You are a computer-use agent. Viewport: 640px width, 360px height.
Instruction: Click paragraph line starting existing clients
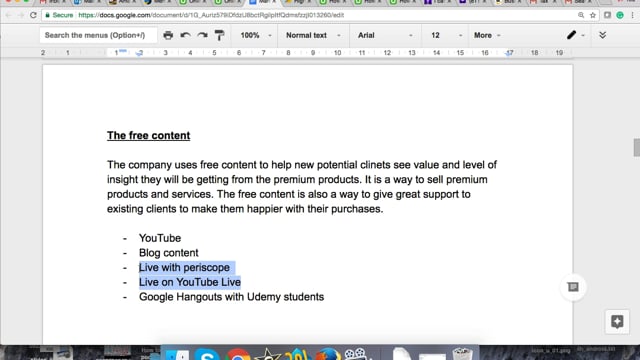[245, 209]
